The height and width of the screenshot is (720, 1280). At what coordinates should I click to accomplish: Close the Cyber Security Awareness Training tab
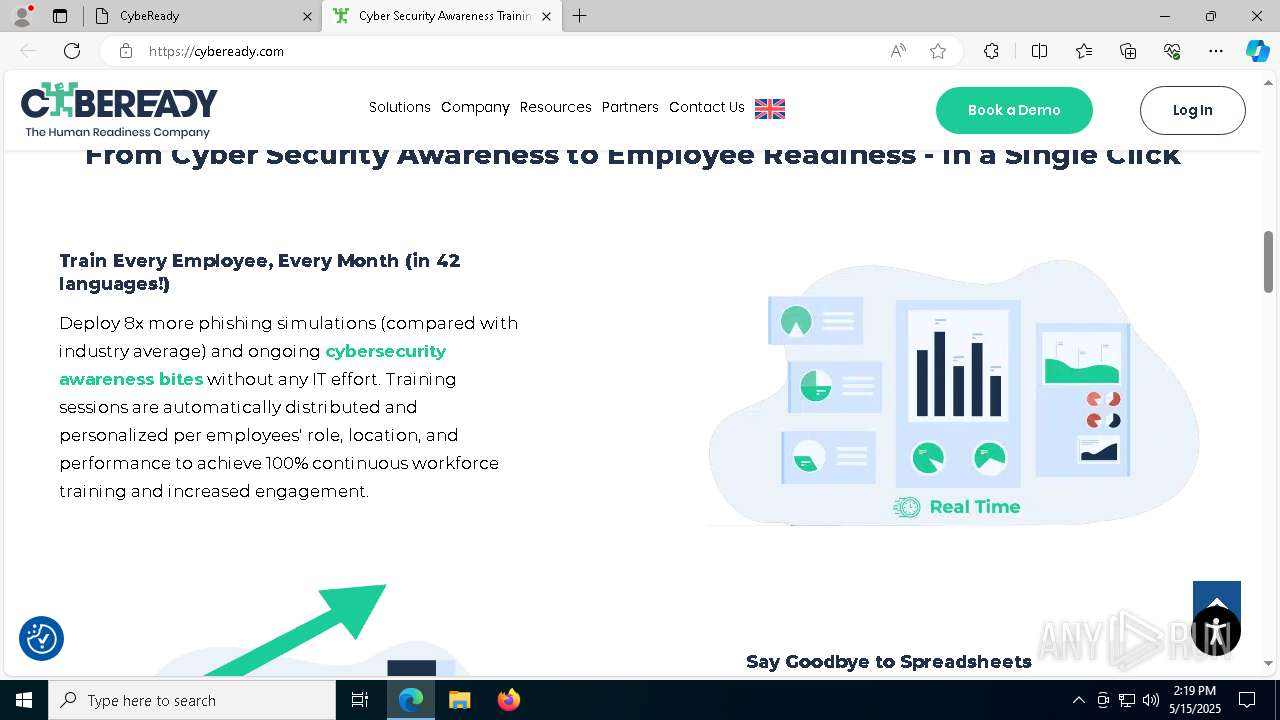(547, 16)
